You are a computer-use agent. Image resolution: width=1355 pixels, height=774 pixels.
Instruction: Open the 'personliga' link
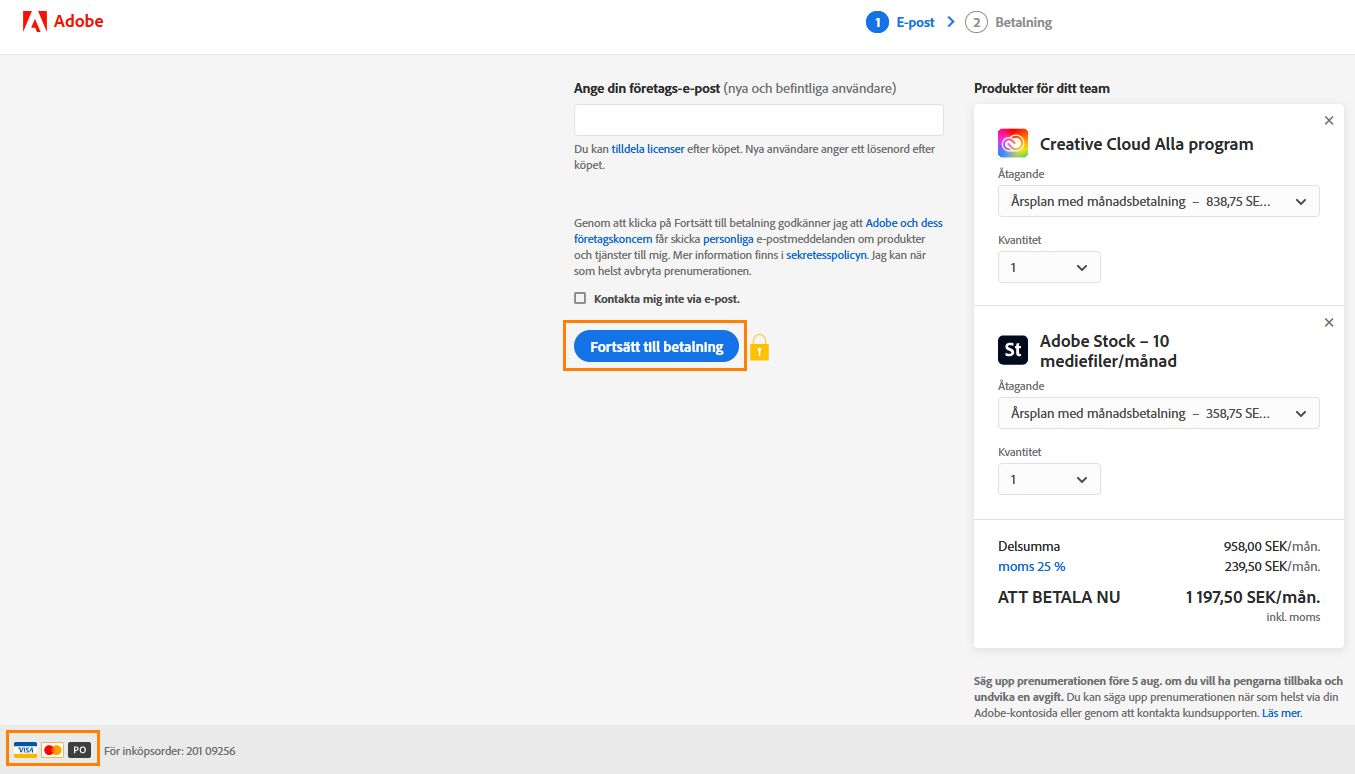[x=728, y=239]
